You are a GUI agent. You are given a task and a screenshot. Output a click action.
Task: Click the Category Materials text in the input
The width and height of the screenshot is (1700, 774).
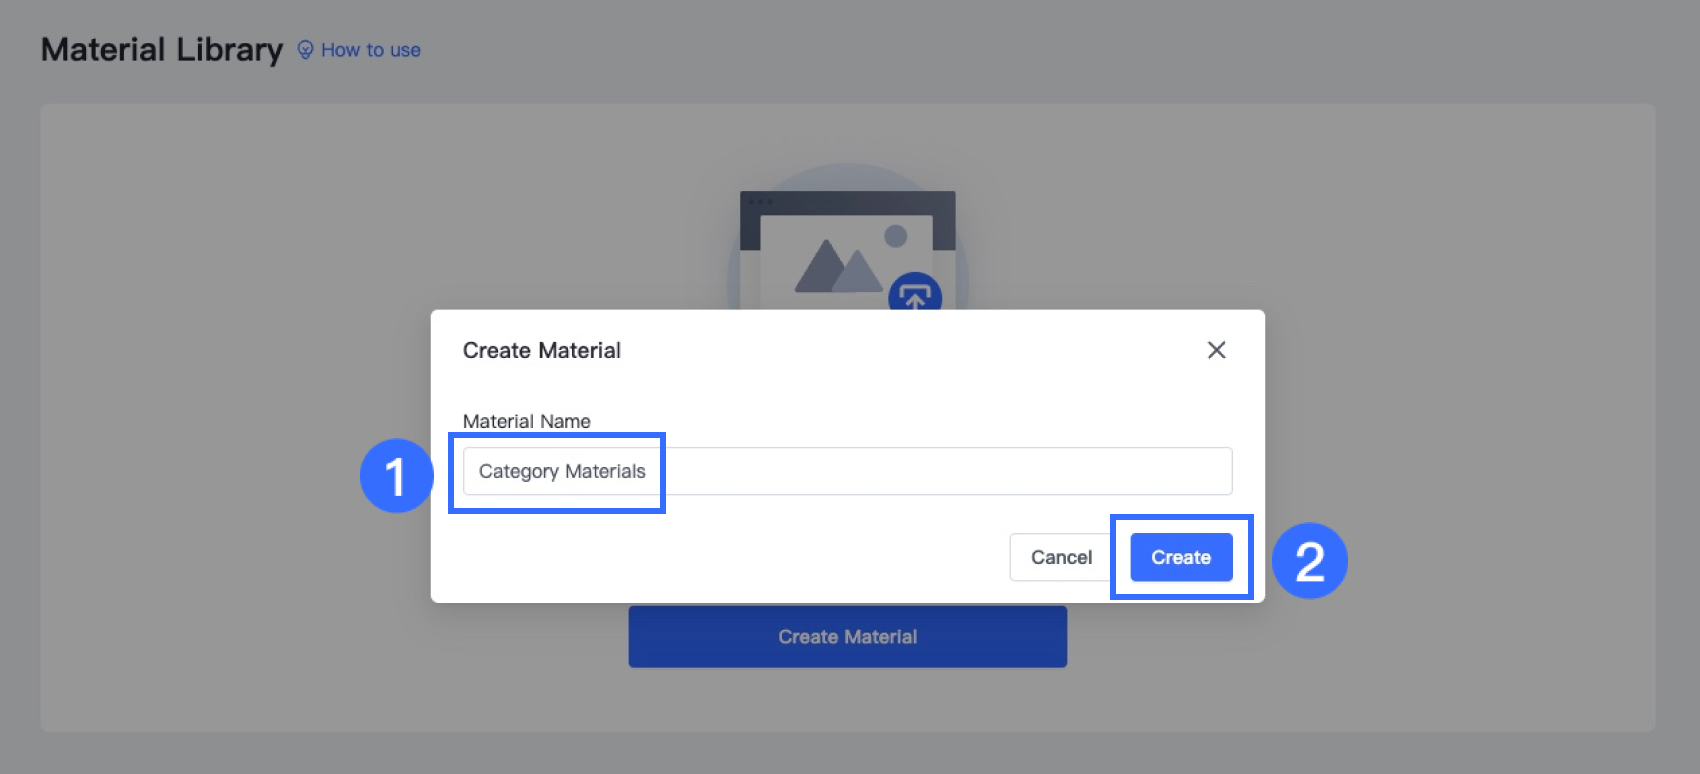click(562, 471)
